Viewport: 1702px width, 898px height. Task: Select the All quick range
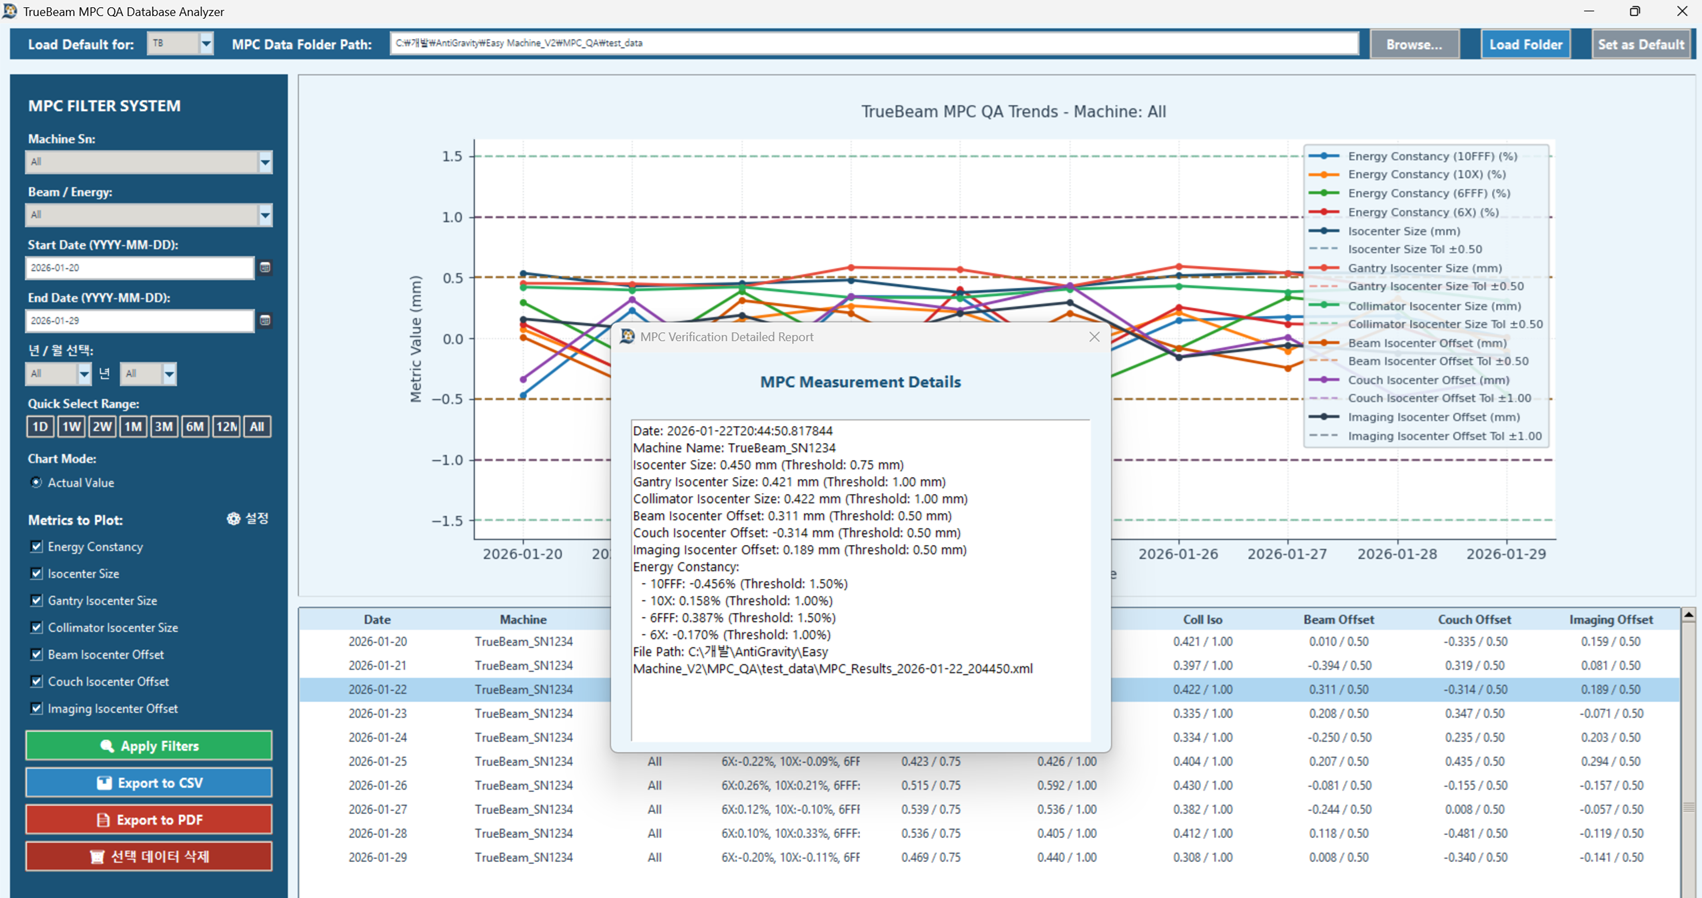click(x=257, y=427)
